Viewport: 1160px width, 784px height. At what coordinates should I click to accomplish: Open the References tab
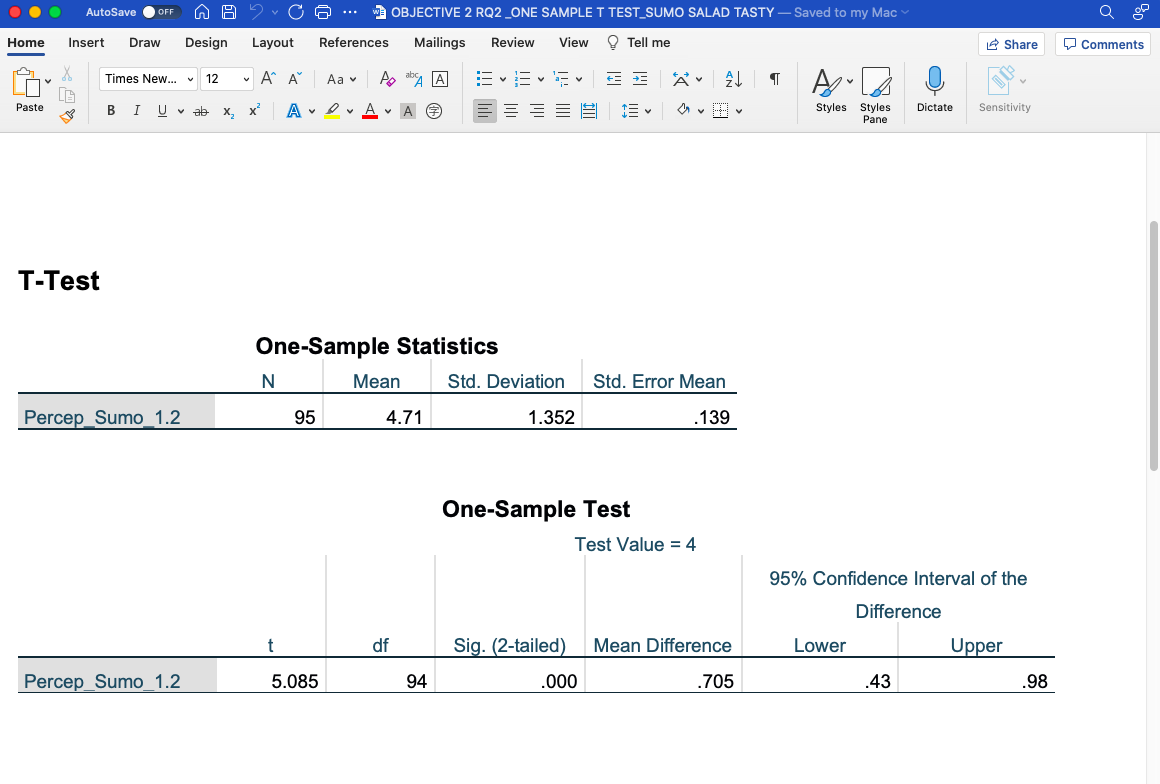[x=354, y=43]
